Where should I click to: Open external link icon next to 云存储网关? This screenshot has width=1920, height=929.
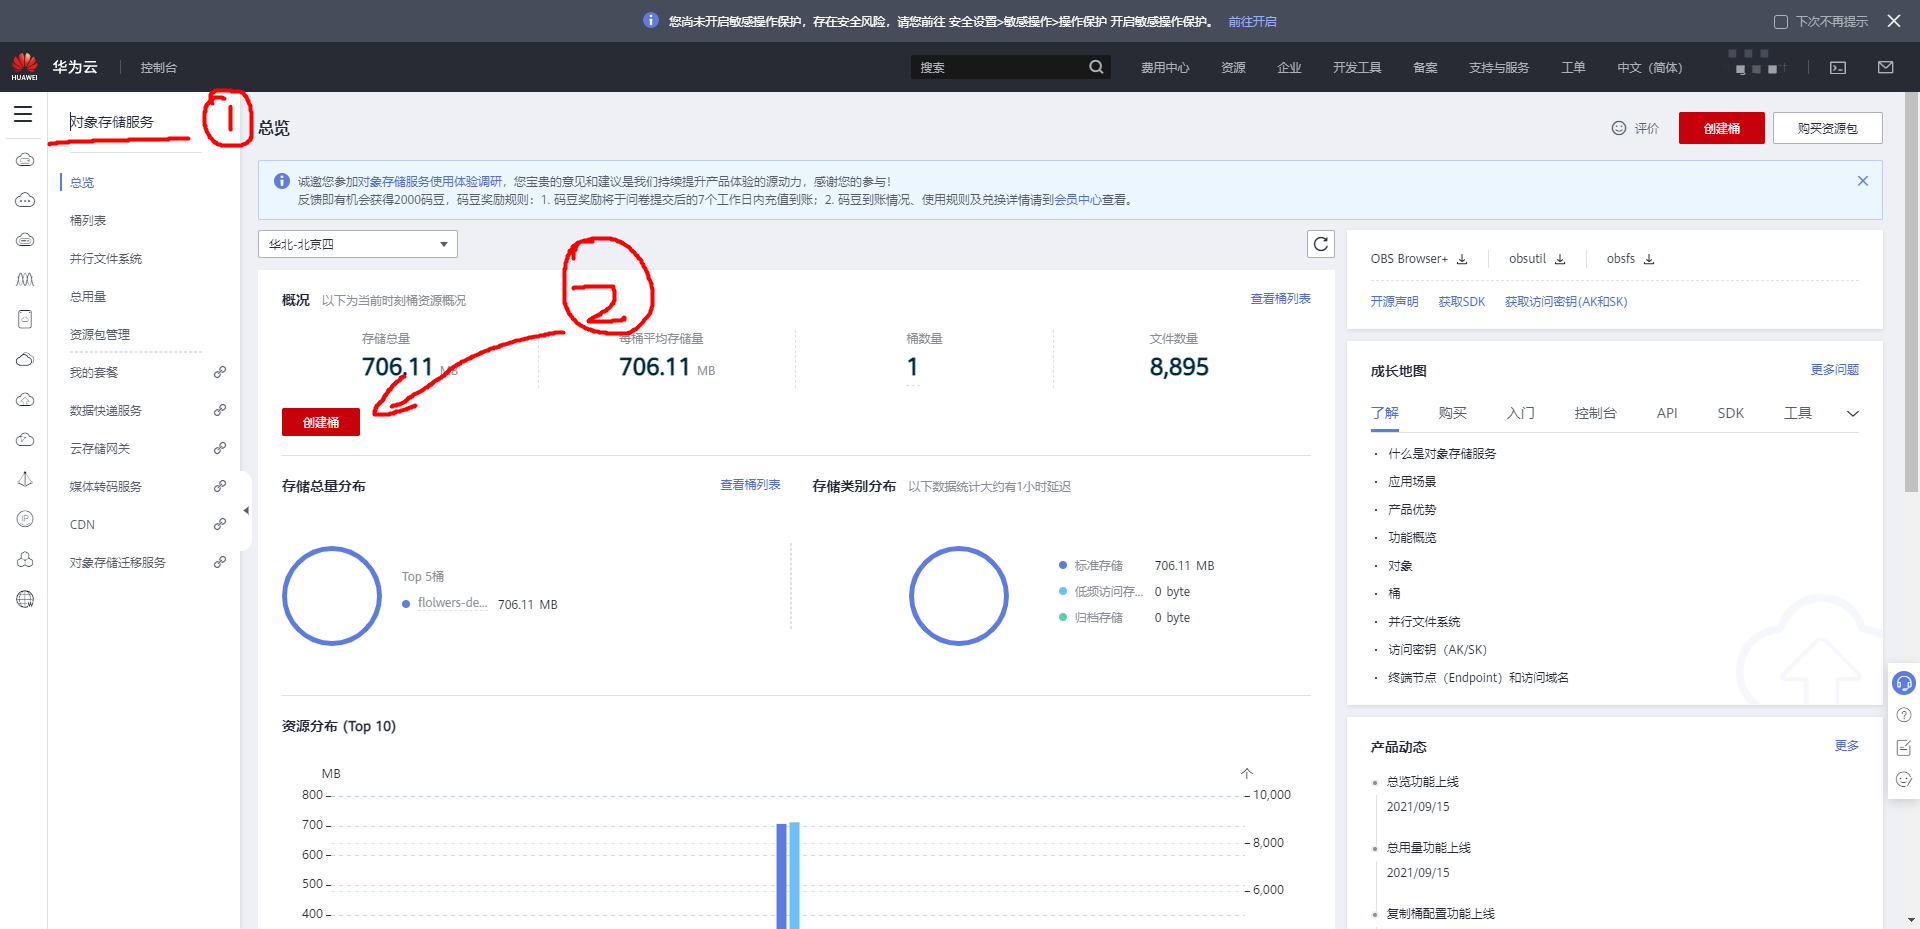pyautogui.click(x=220, y=448)
